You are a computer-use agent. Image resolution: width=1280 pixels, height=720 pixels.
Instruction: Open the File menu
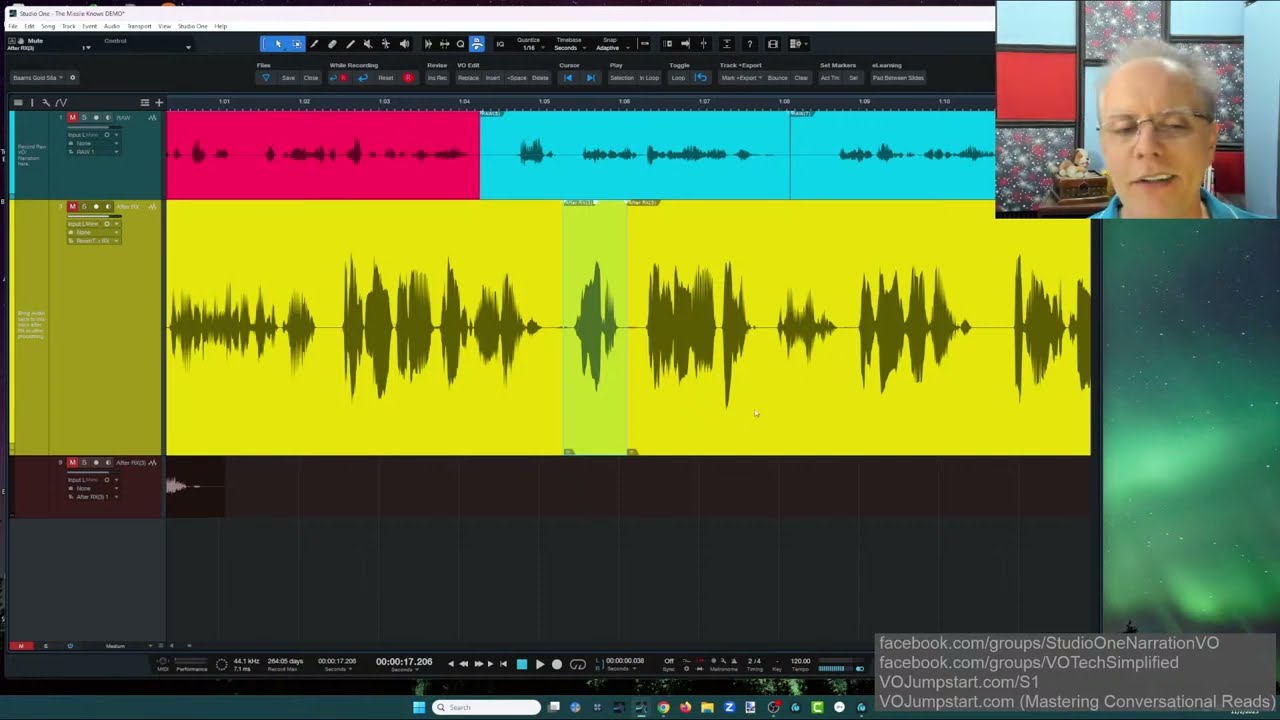coord(13,26)
